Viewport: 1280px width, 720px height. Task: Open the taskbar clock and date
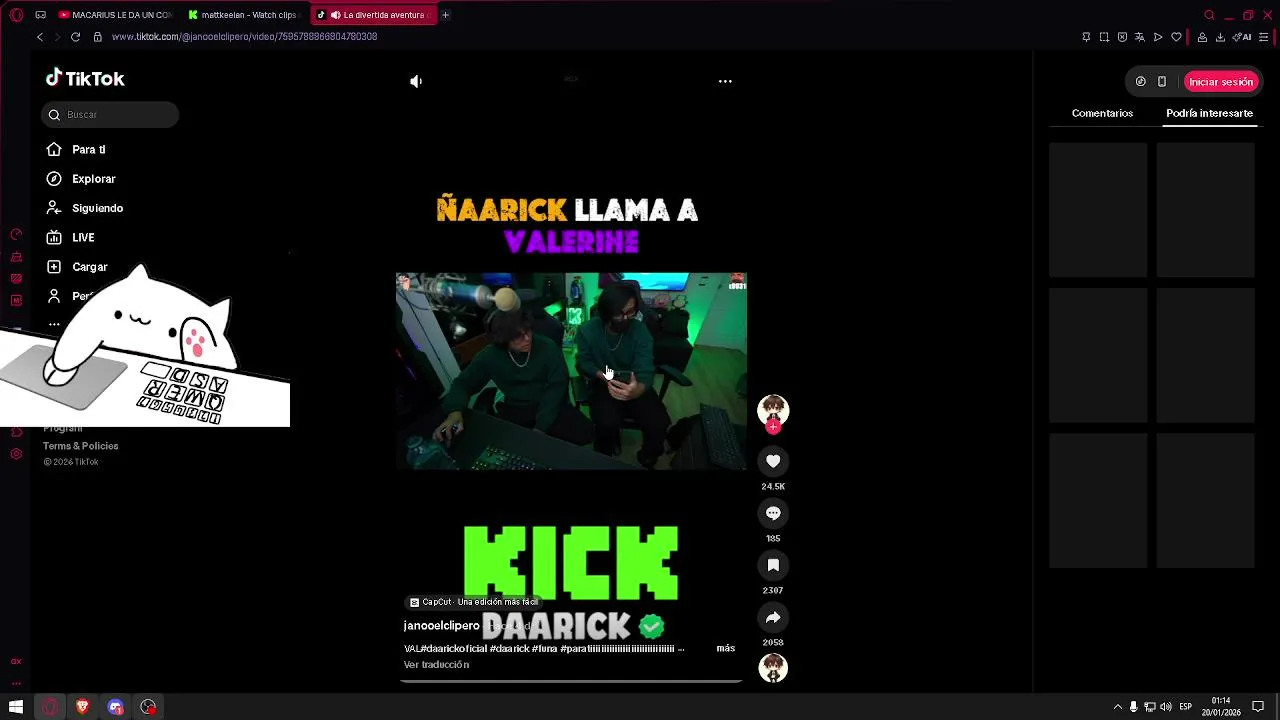pyautogui.click(x=1221, y=707)
